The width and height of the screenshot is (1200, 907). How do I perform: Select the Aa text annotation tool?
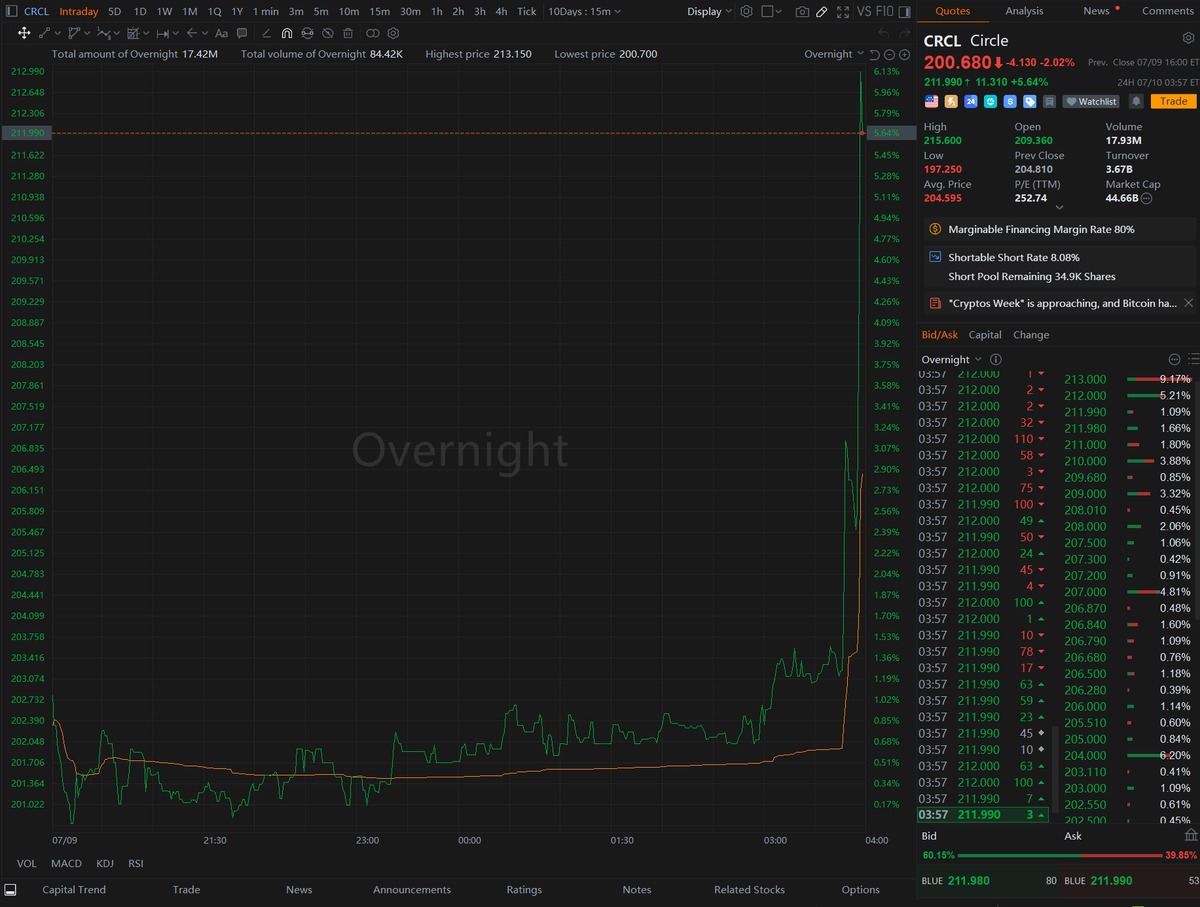pyautogui.click(x=221, y=33)
